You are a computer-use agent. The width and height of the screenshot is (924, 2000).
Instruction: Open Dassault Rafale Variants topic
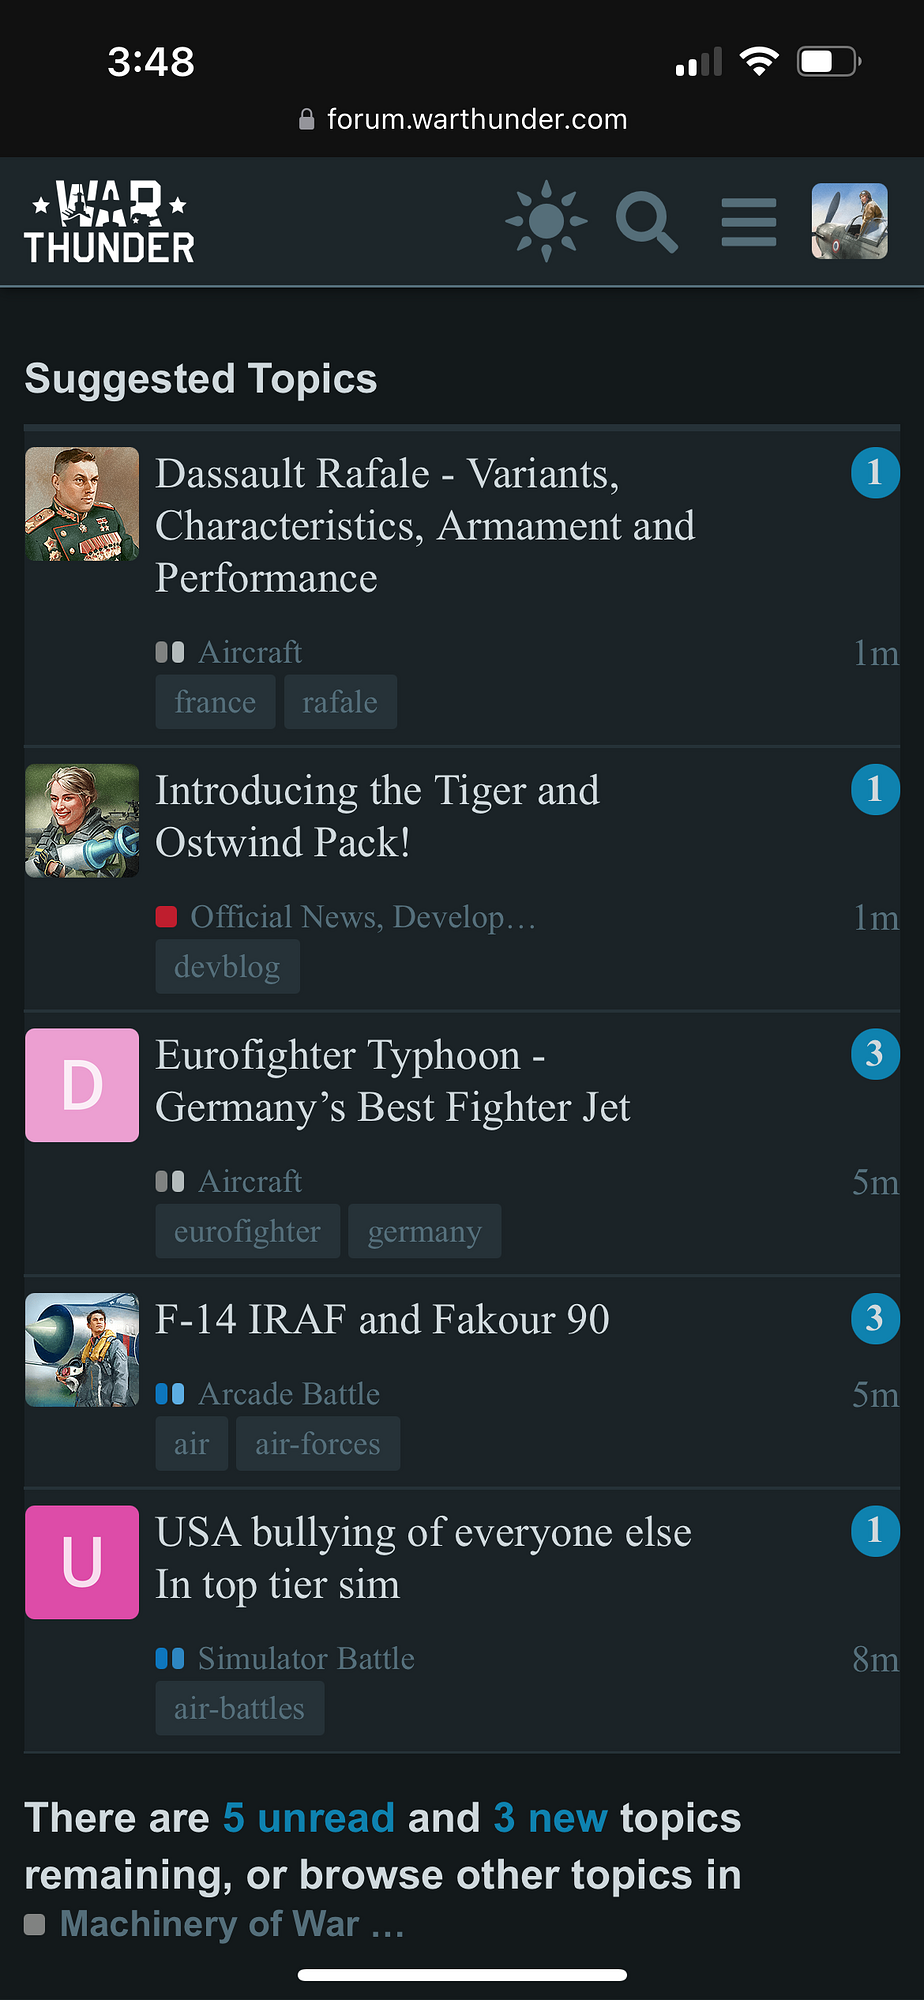point(425,526)
